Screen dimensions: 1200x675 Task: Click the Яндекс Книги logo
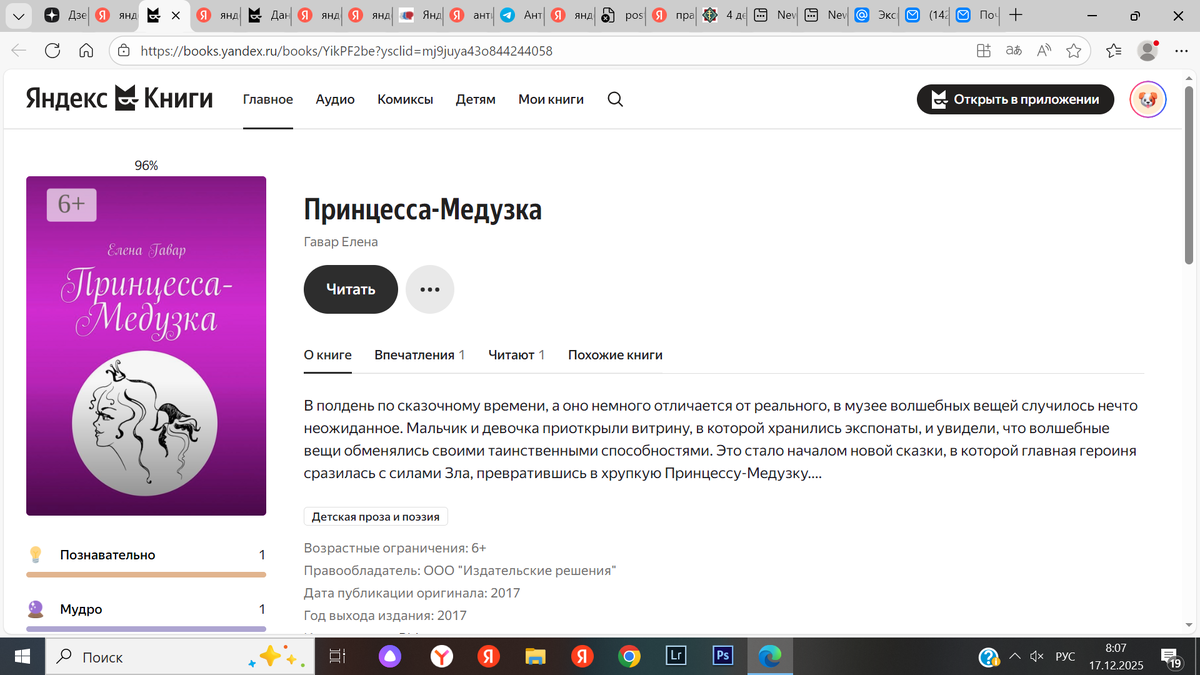(119, 98)
